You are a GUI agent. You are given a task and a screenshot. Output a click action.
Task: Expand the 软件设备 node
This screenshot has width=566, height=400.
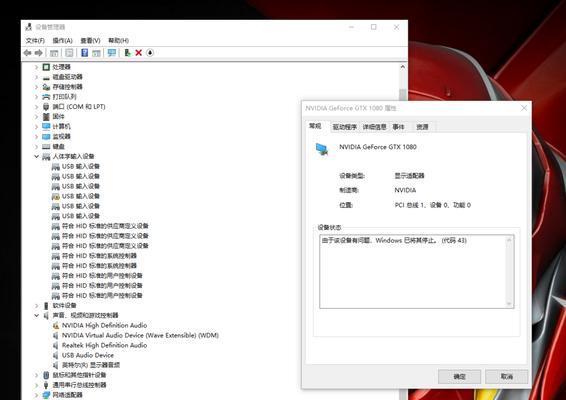pyautogui.click(x=36, y=306)
